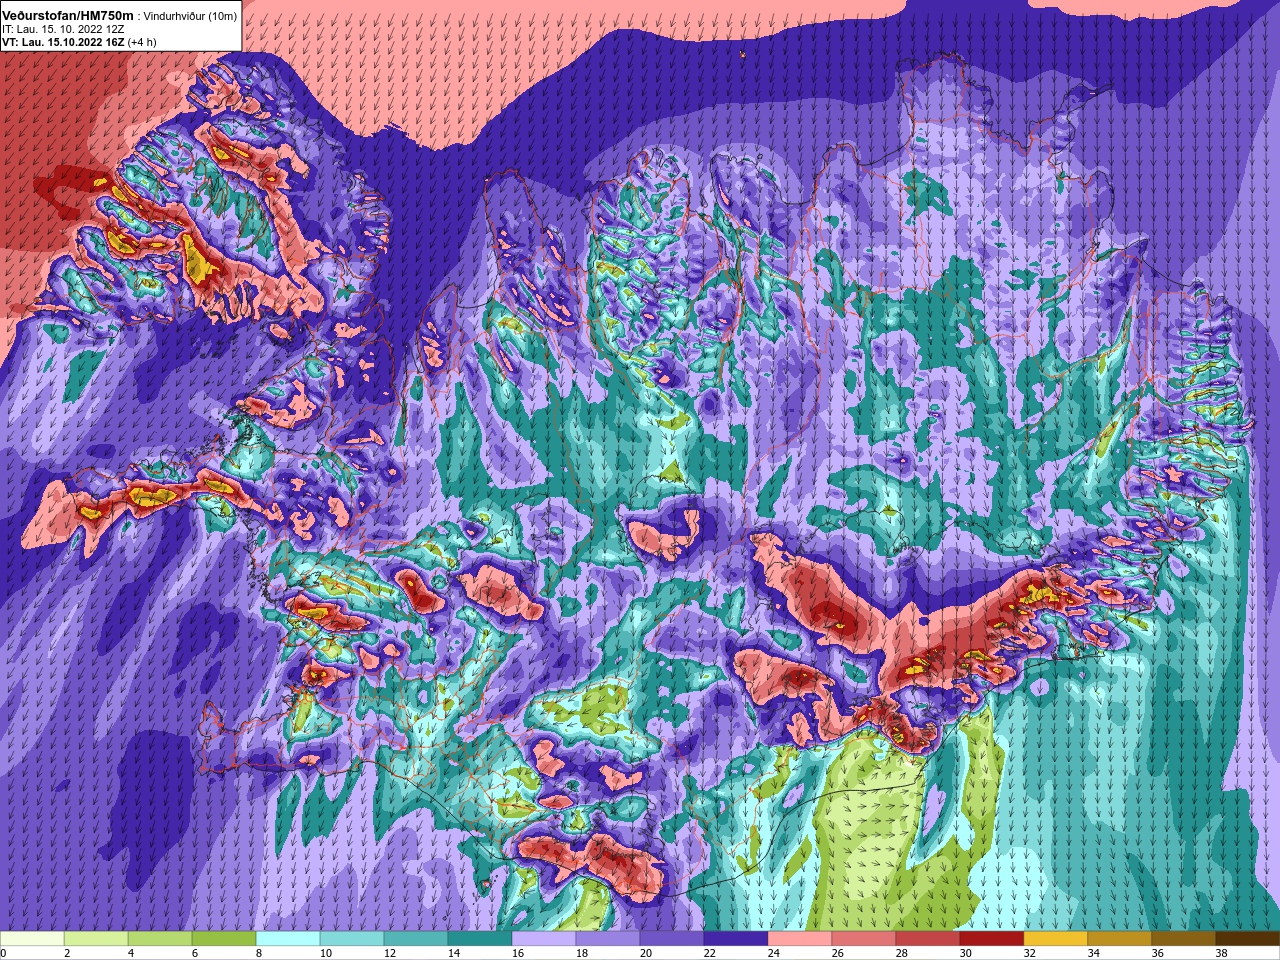The width and height of the screenshot is (1280, 960).
Task: Pick the olive green 6–8 legend swatch
Action: click(224, 939)
